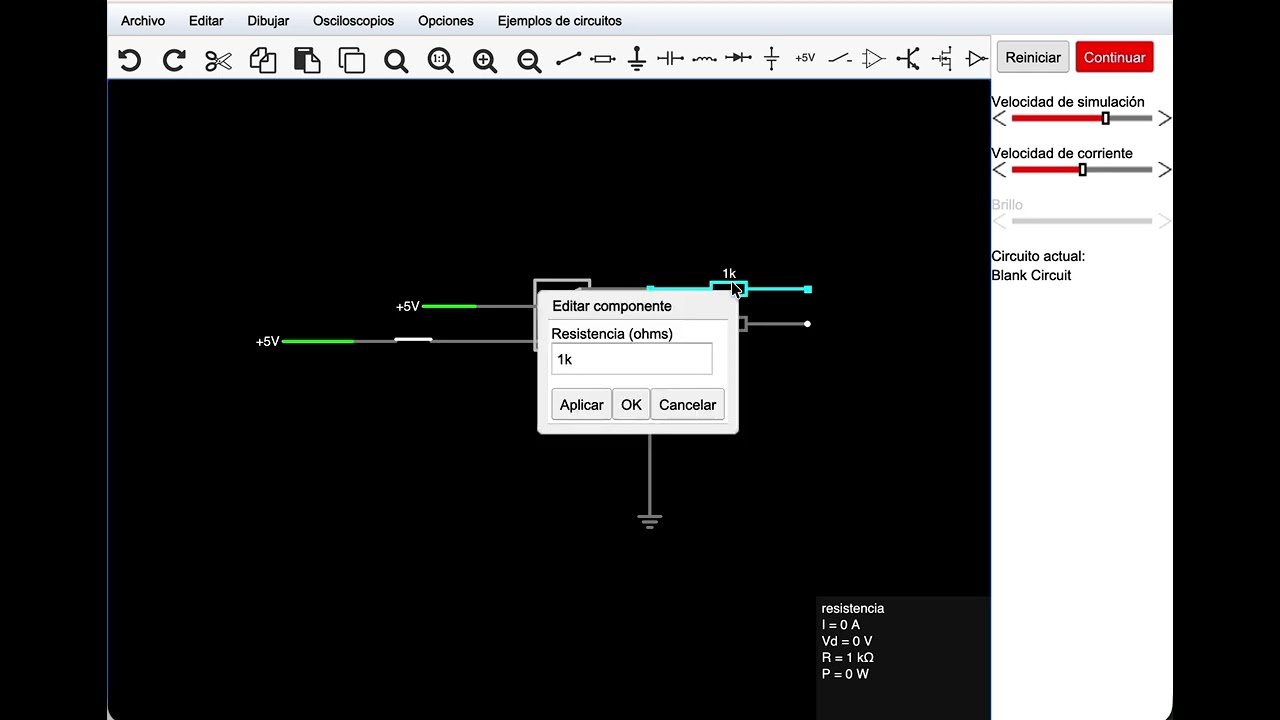Image resolution: width=1280 pixels, height=720 pixels.
Task: Decrease current speed with left arrow
Action: click(x=999, y=170)
